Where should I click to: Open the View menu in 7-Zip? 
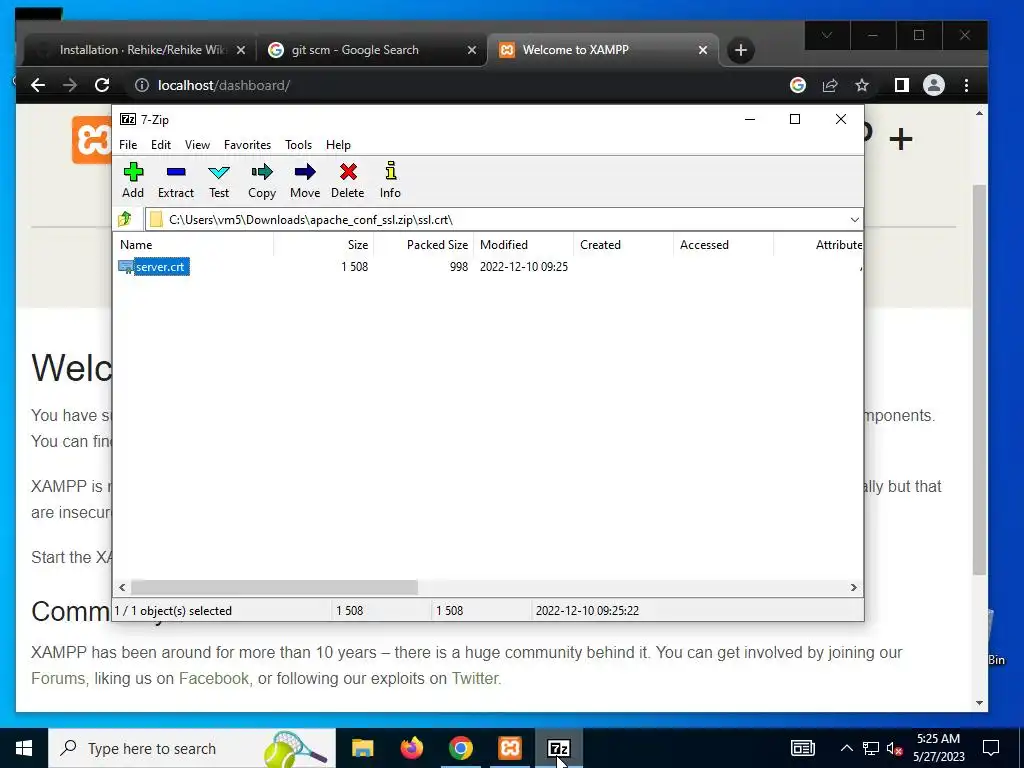point(197,145)
